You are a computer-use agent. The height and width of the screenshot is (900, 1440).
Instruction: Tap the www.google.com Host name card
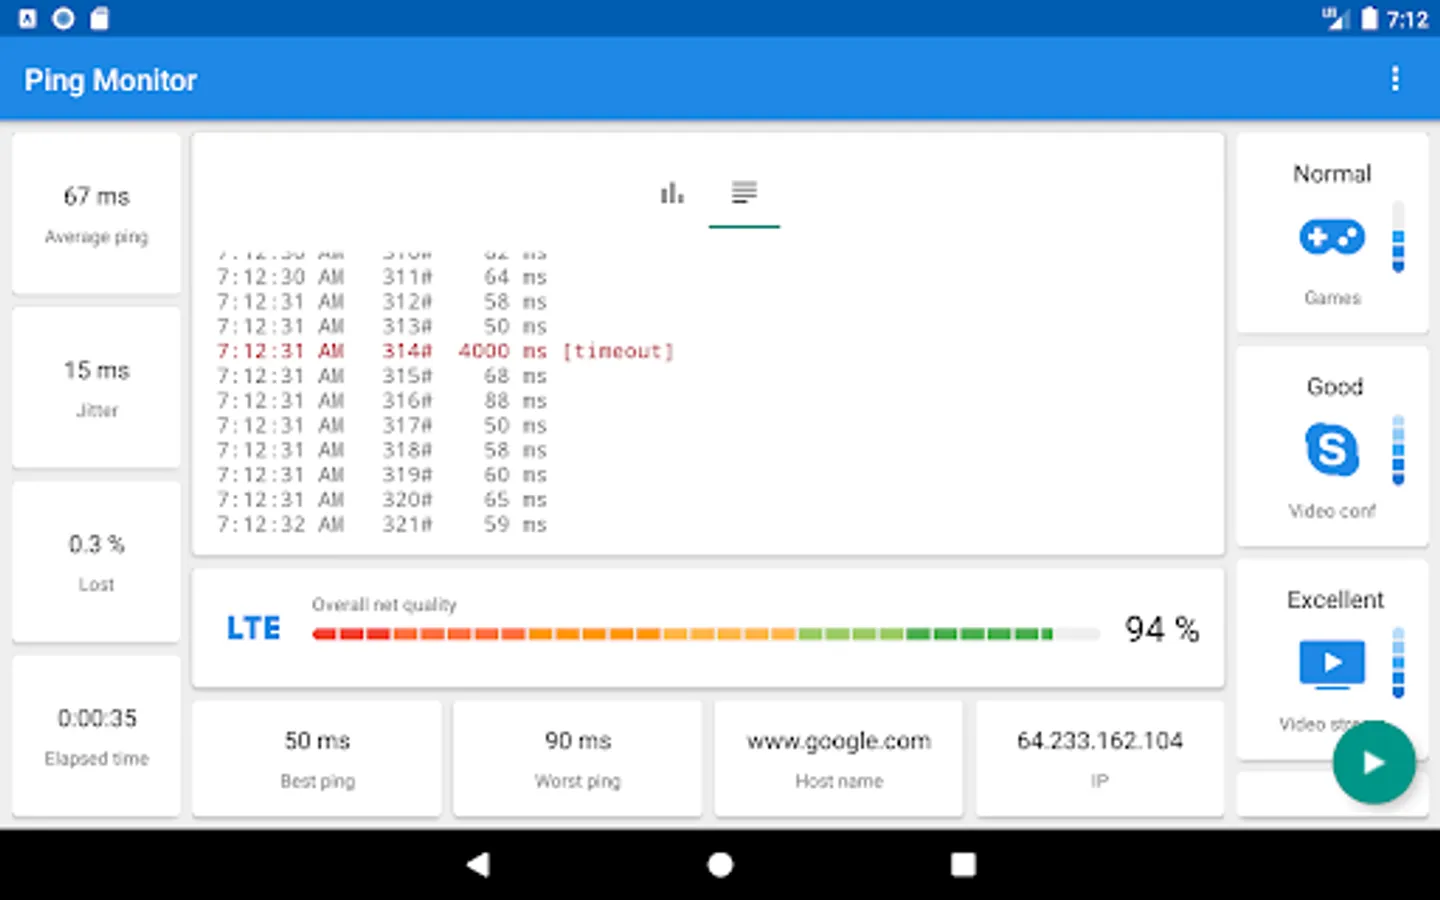(839, 758)
